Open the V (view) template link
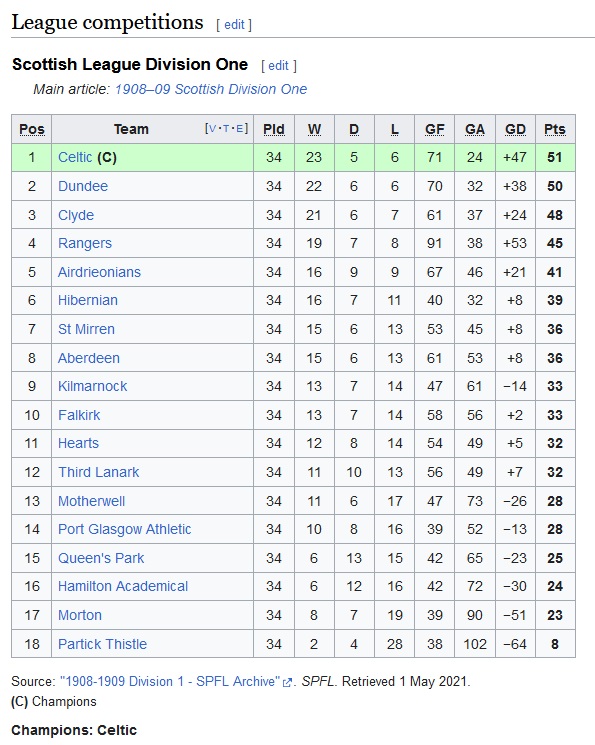 coord(212,129)
